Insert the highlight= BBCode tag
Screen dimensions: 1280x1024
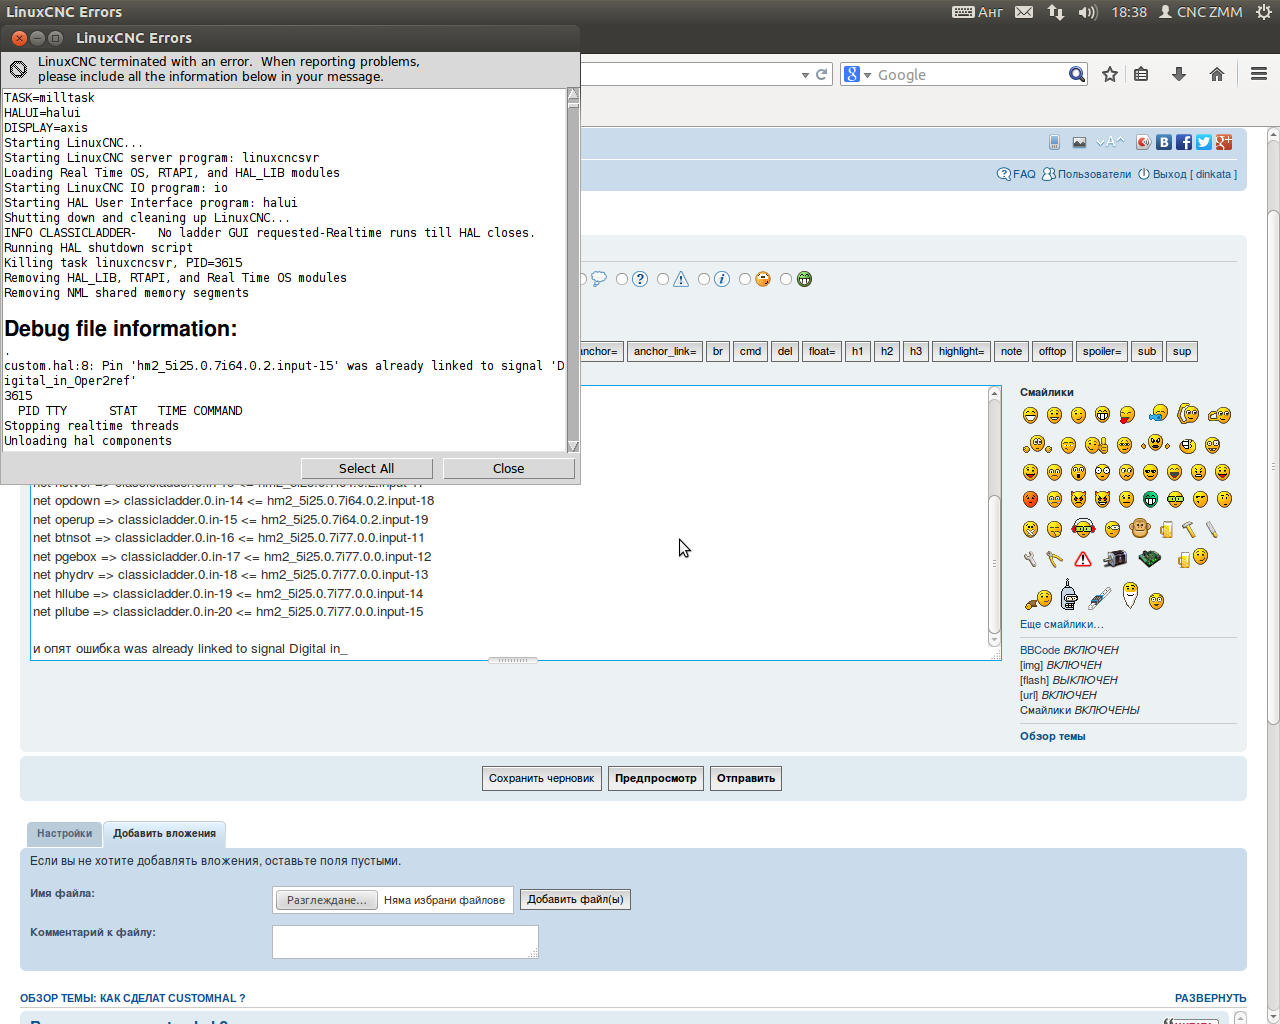pos(962,351)
